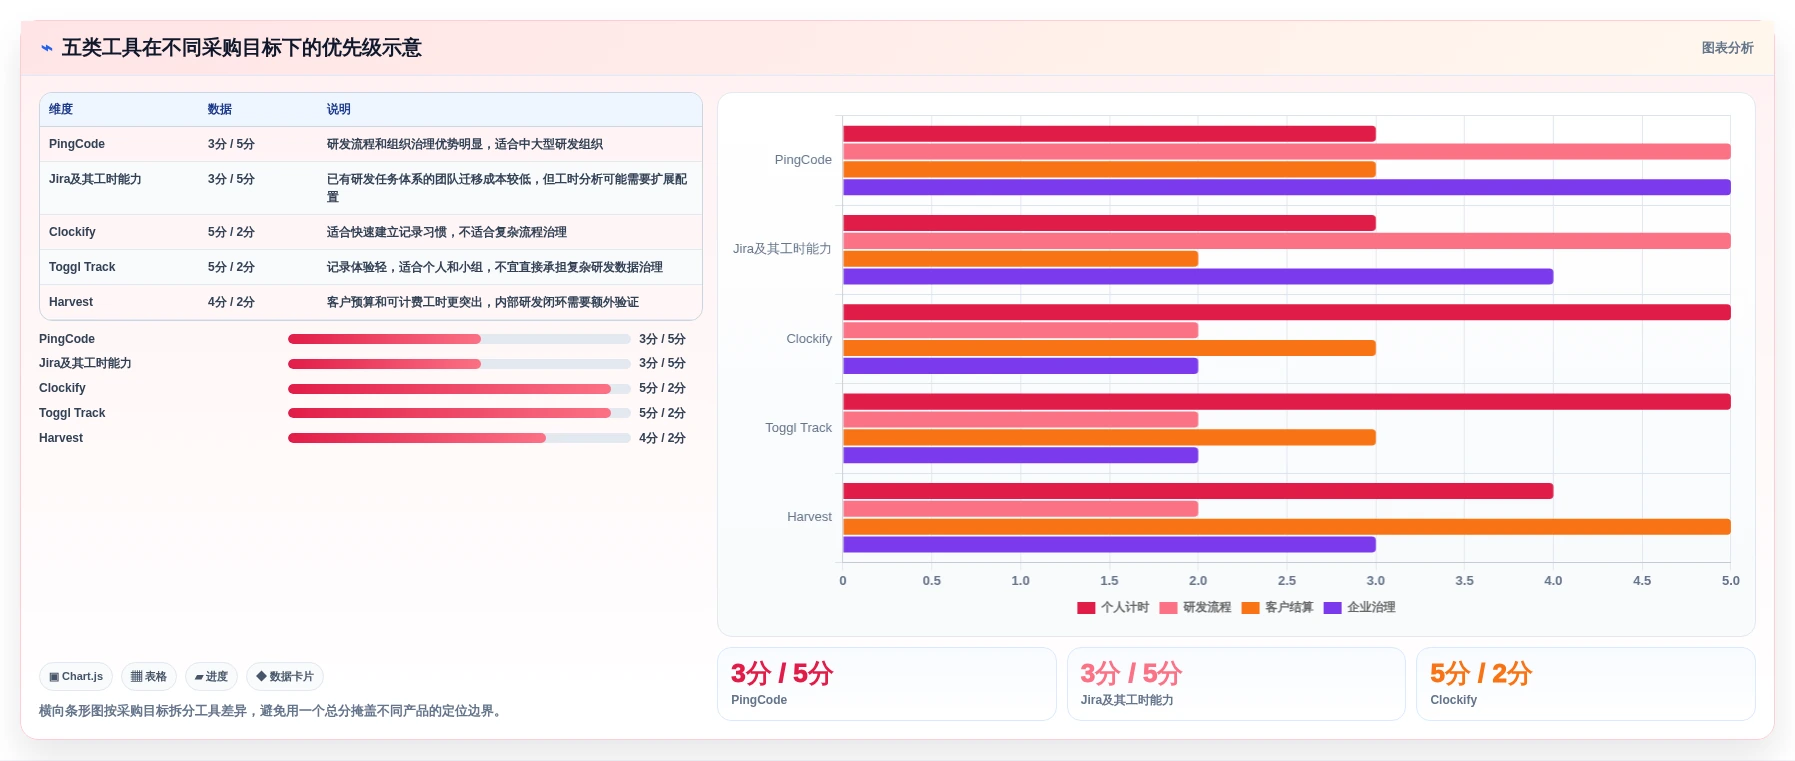Click the 图表分析 label at top right
Image resolution: width=1795 pixels, height=761 pixels.
(1727, 48)
